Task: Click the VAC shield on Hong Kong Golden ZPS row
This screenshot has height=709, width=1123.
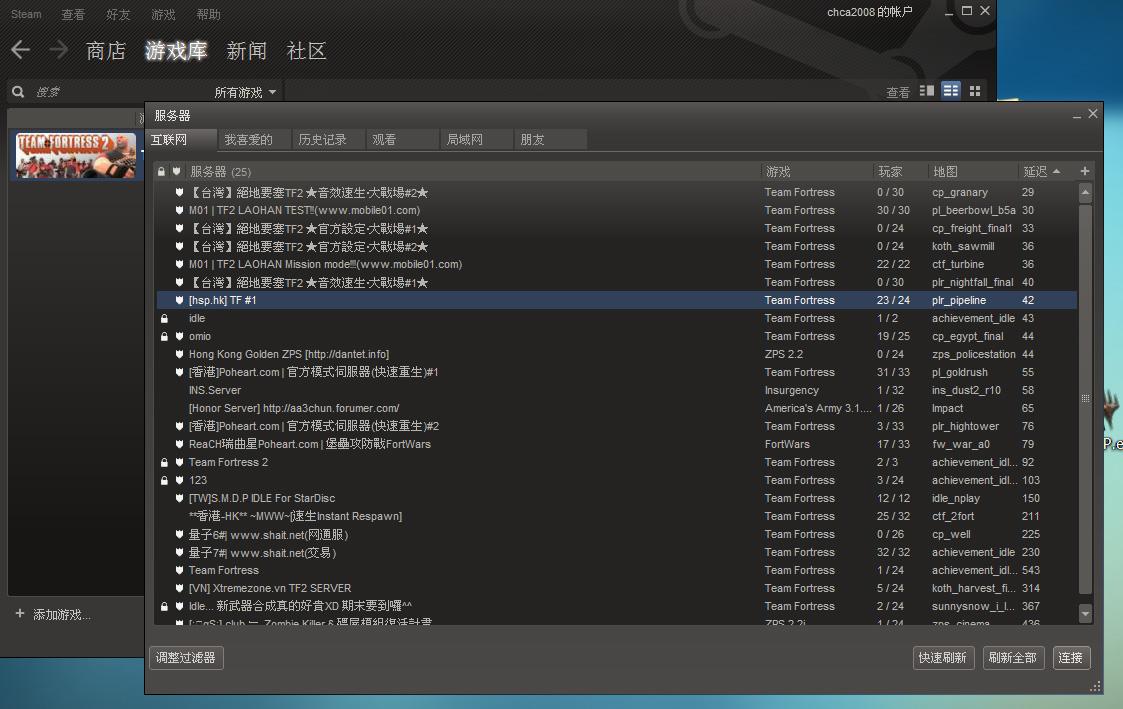Action: point(179,354)
